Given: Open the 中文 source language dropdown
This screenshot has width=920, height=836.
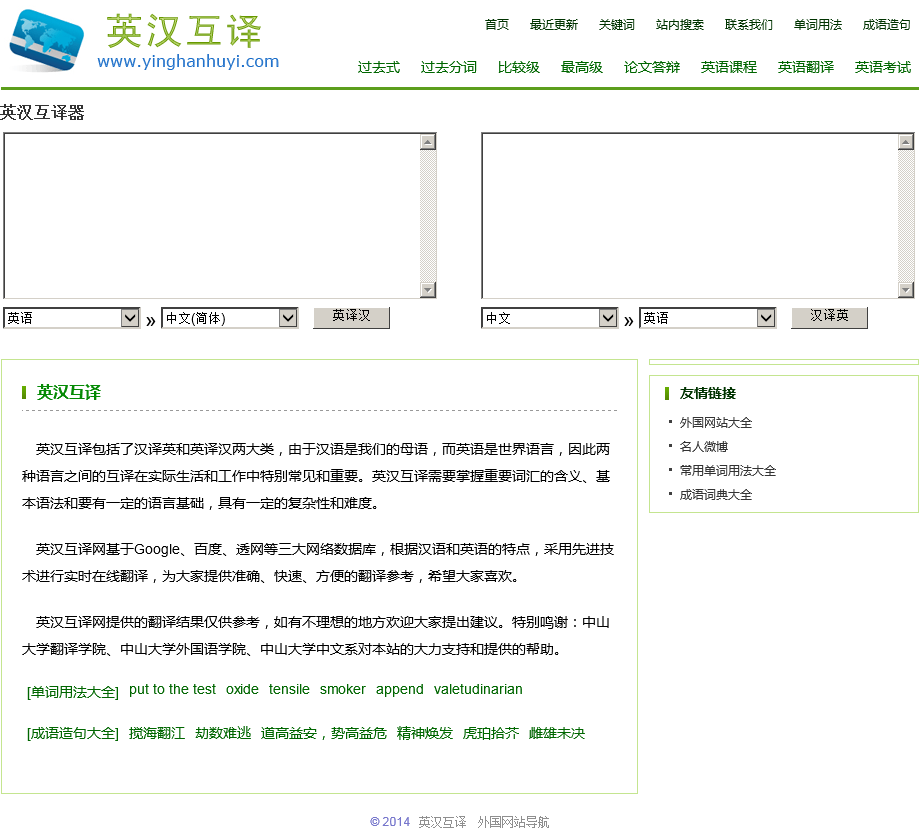Looking at the screenshot, I should pos(549,318).
